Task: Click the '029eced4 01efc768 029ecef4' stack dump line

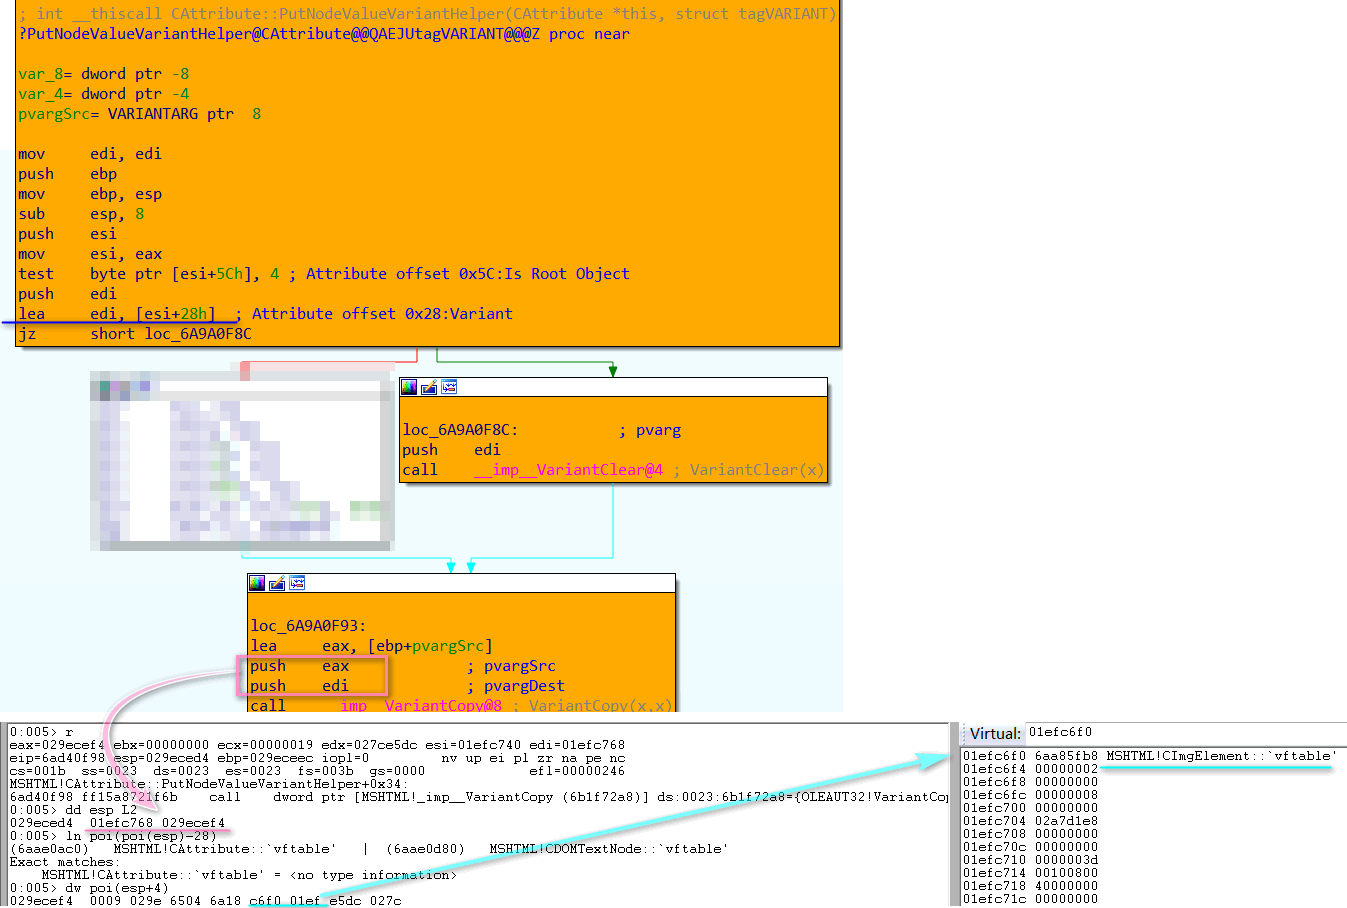Action: pos(118,823)
